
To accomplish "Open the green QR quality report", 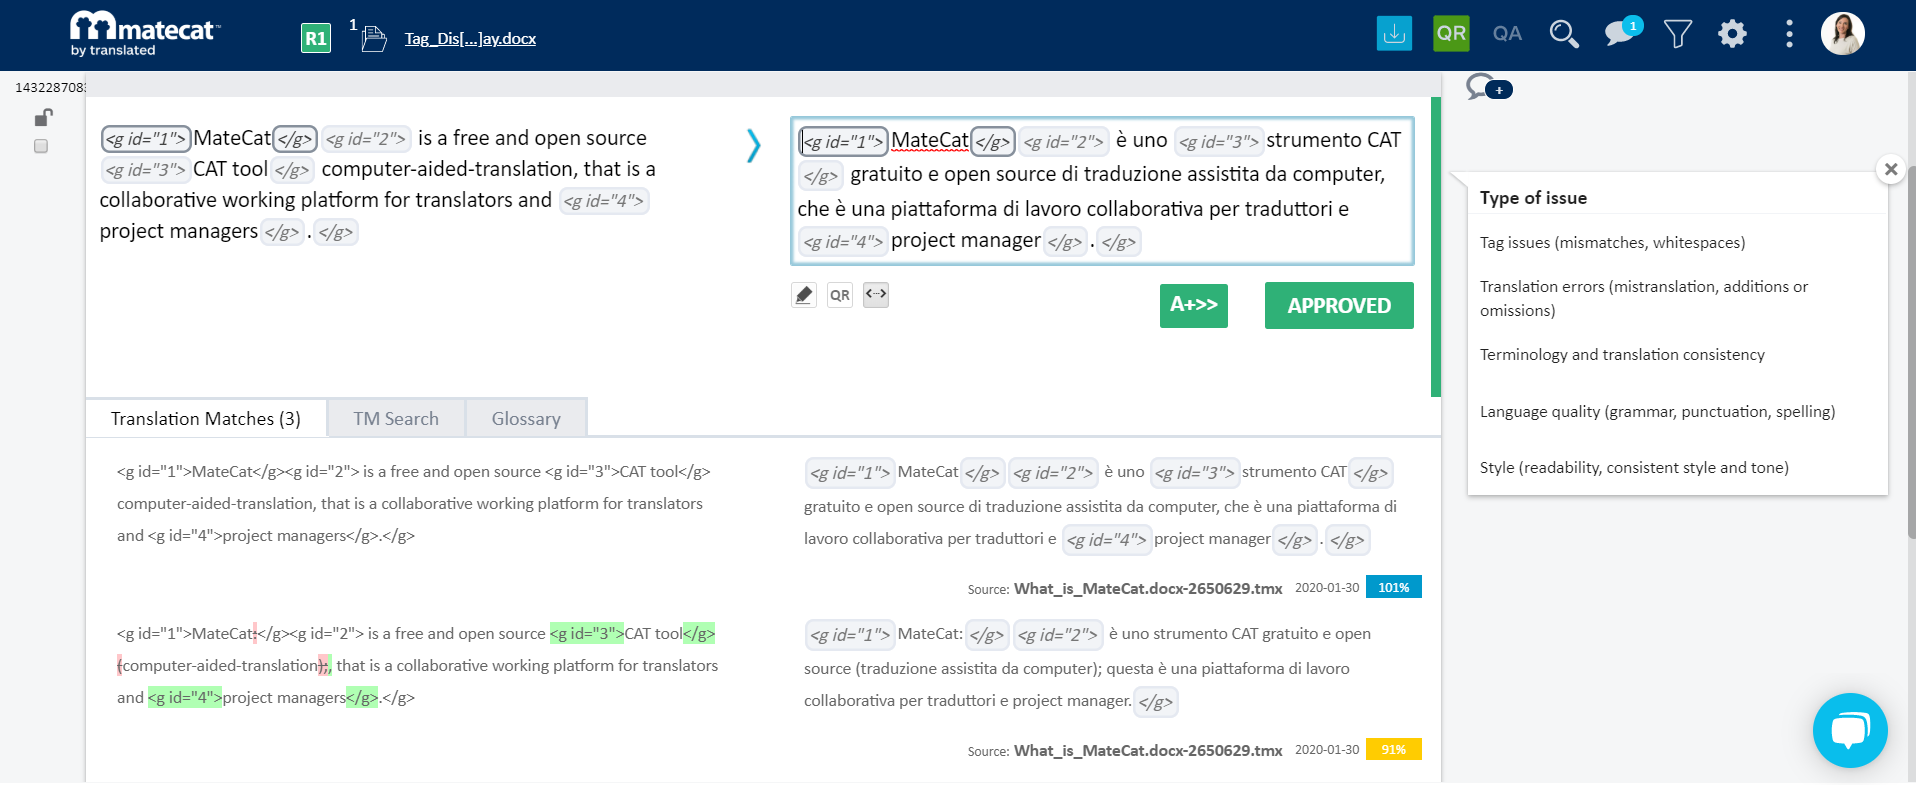I will pos(1450,34).
